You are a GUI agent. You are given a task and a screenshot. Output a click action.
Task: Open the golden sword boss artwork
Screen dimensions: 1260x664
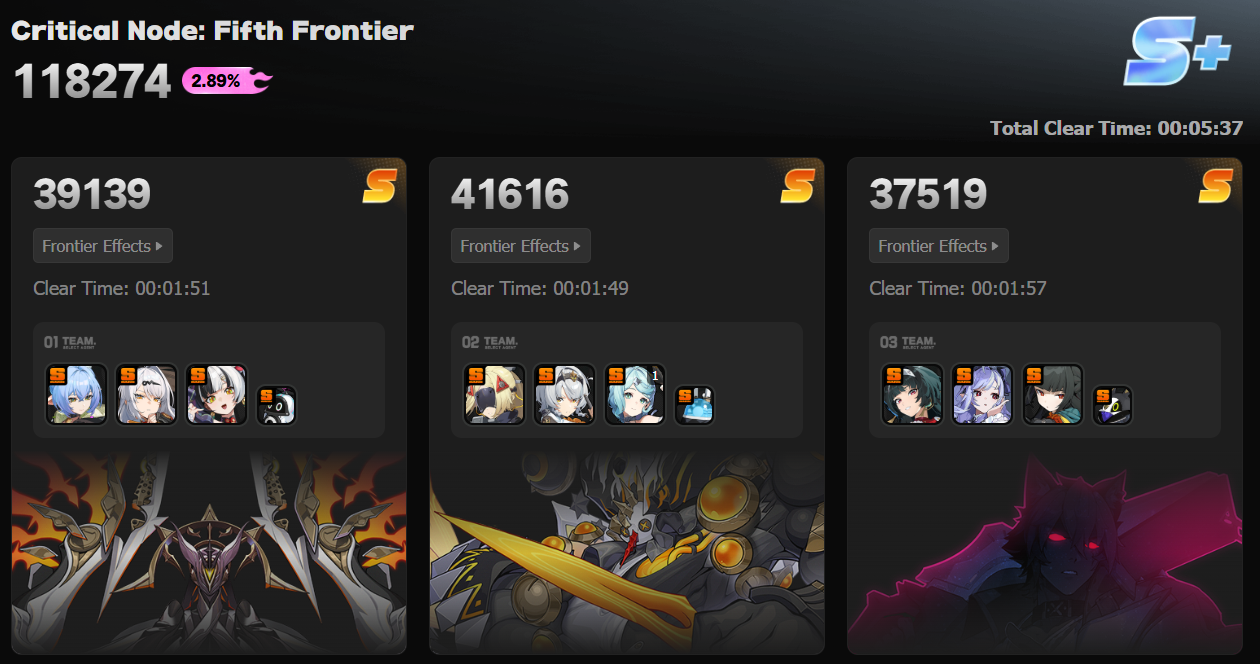(x=627, y=553)
